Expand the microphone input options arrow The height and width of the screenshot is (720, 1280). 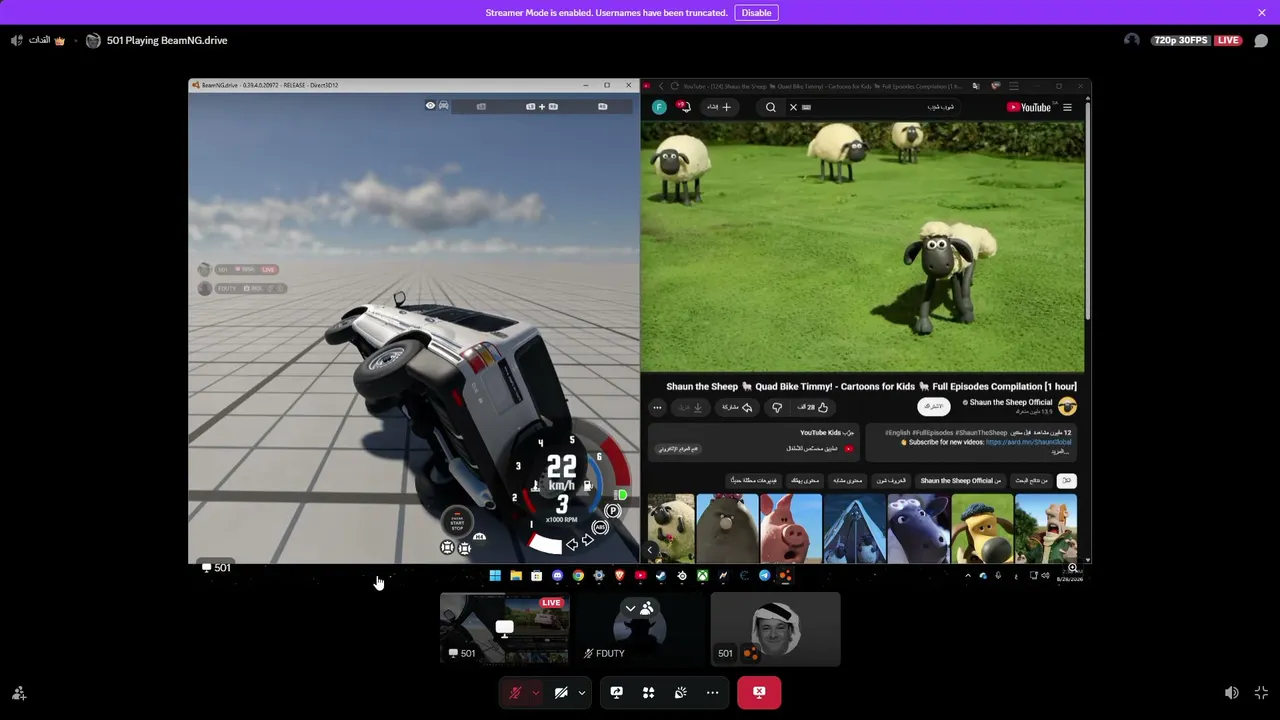click(x=535, y=693)
